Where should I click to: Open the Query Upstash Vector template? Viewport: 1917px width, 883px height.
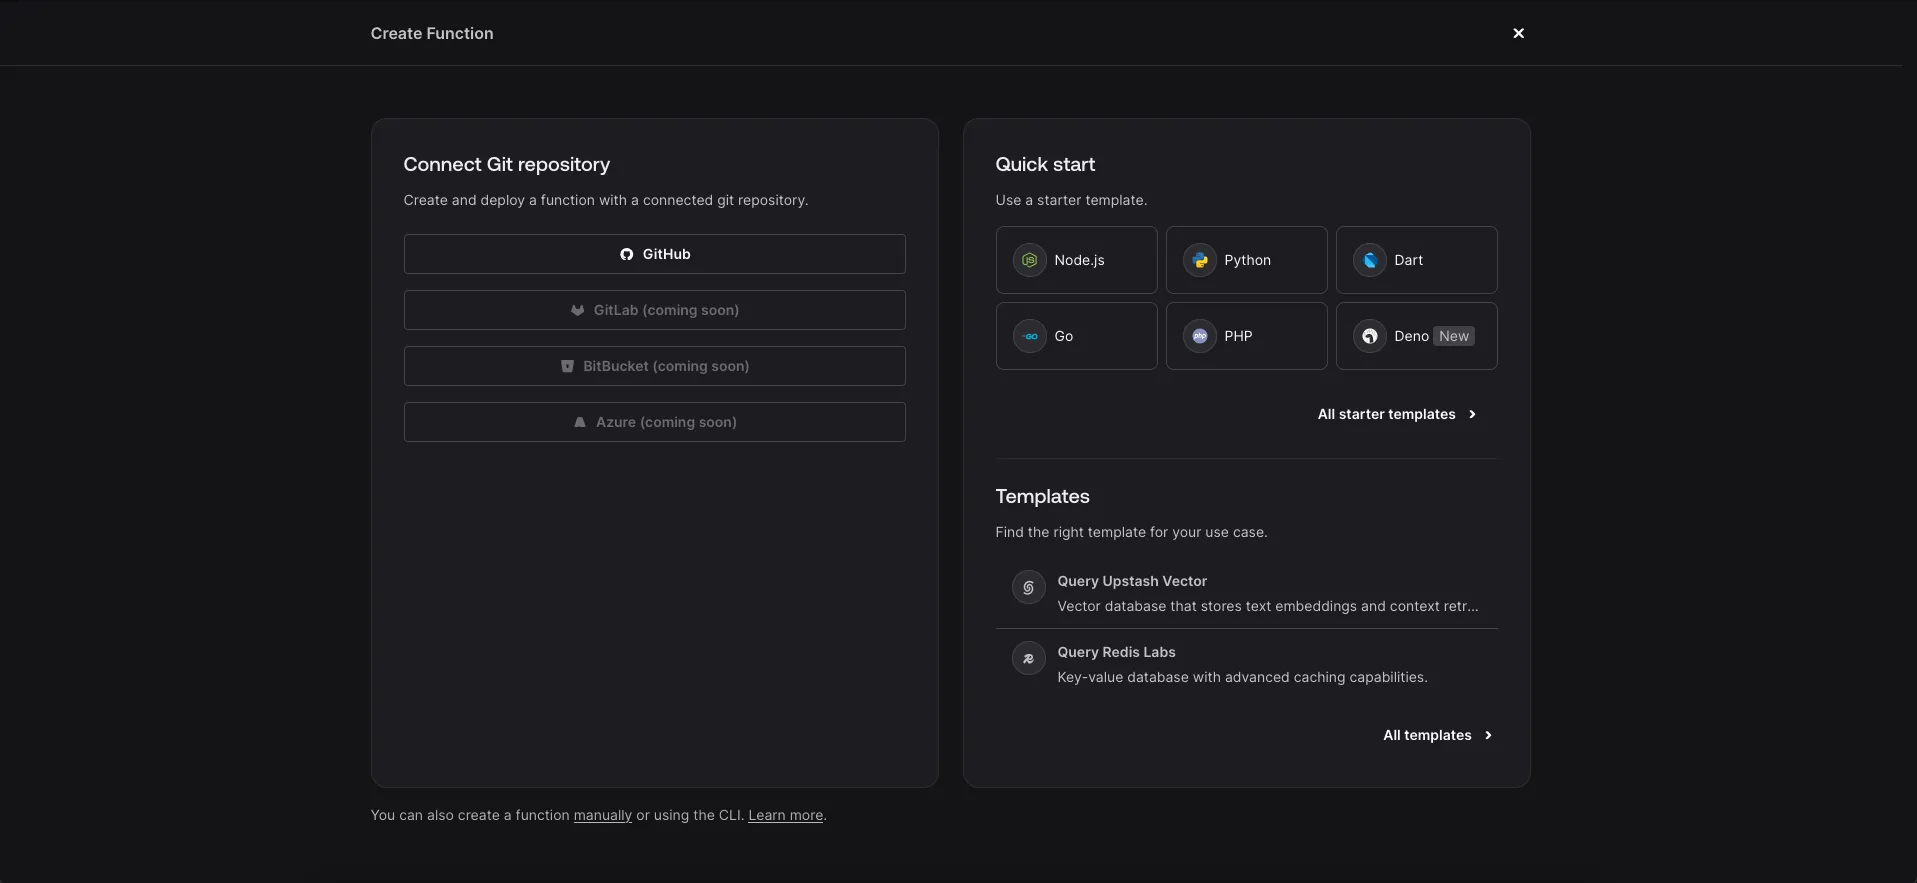pyautogui.click(x=1246, y=593)
